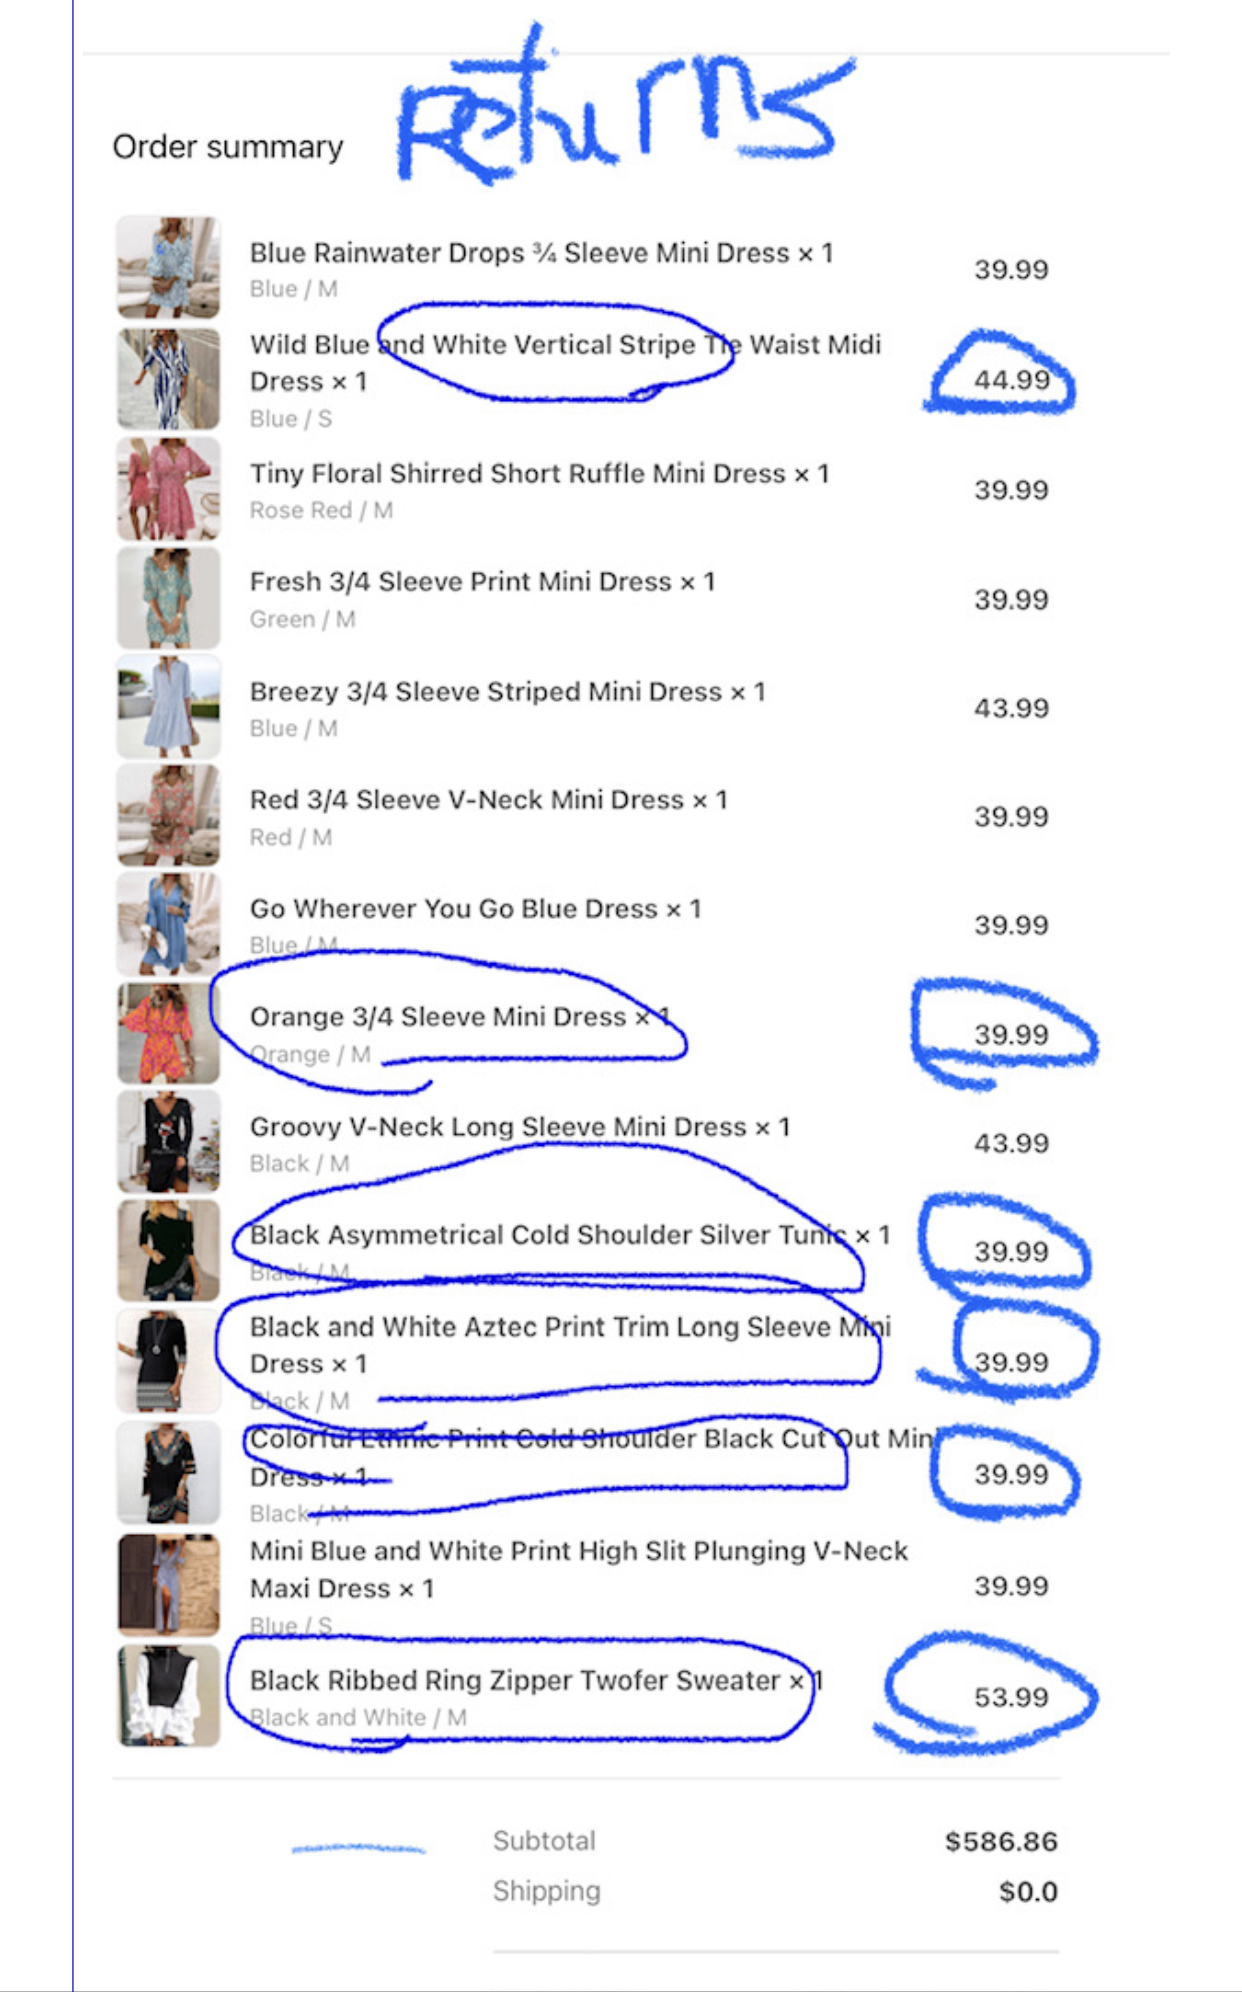Screen dimensions: 1242x1992
Task: Click the Order summary heading
Action: coord(228,147)
